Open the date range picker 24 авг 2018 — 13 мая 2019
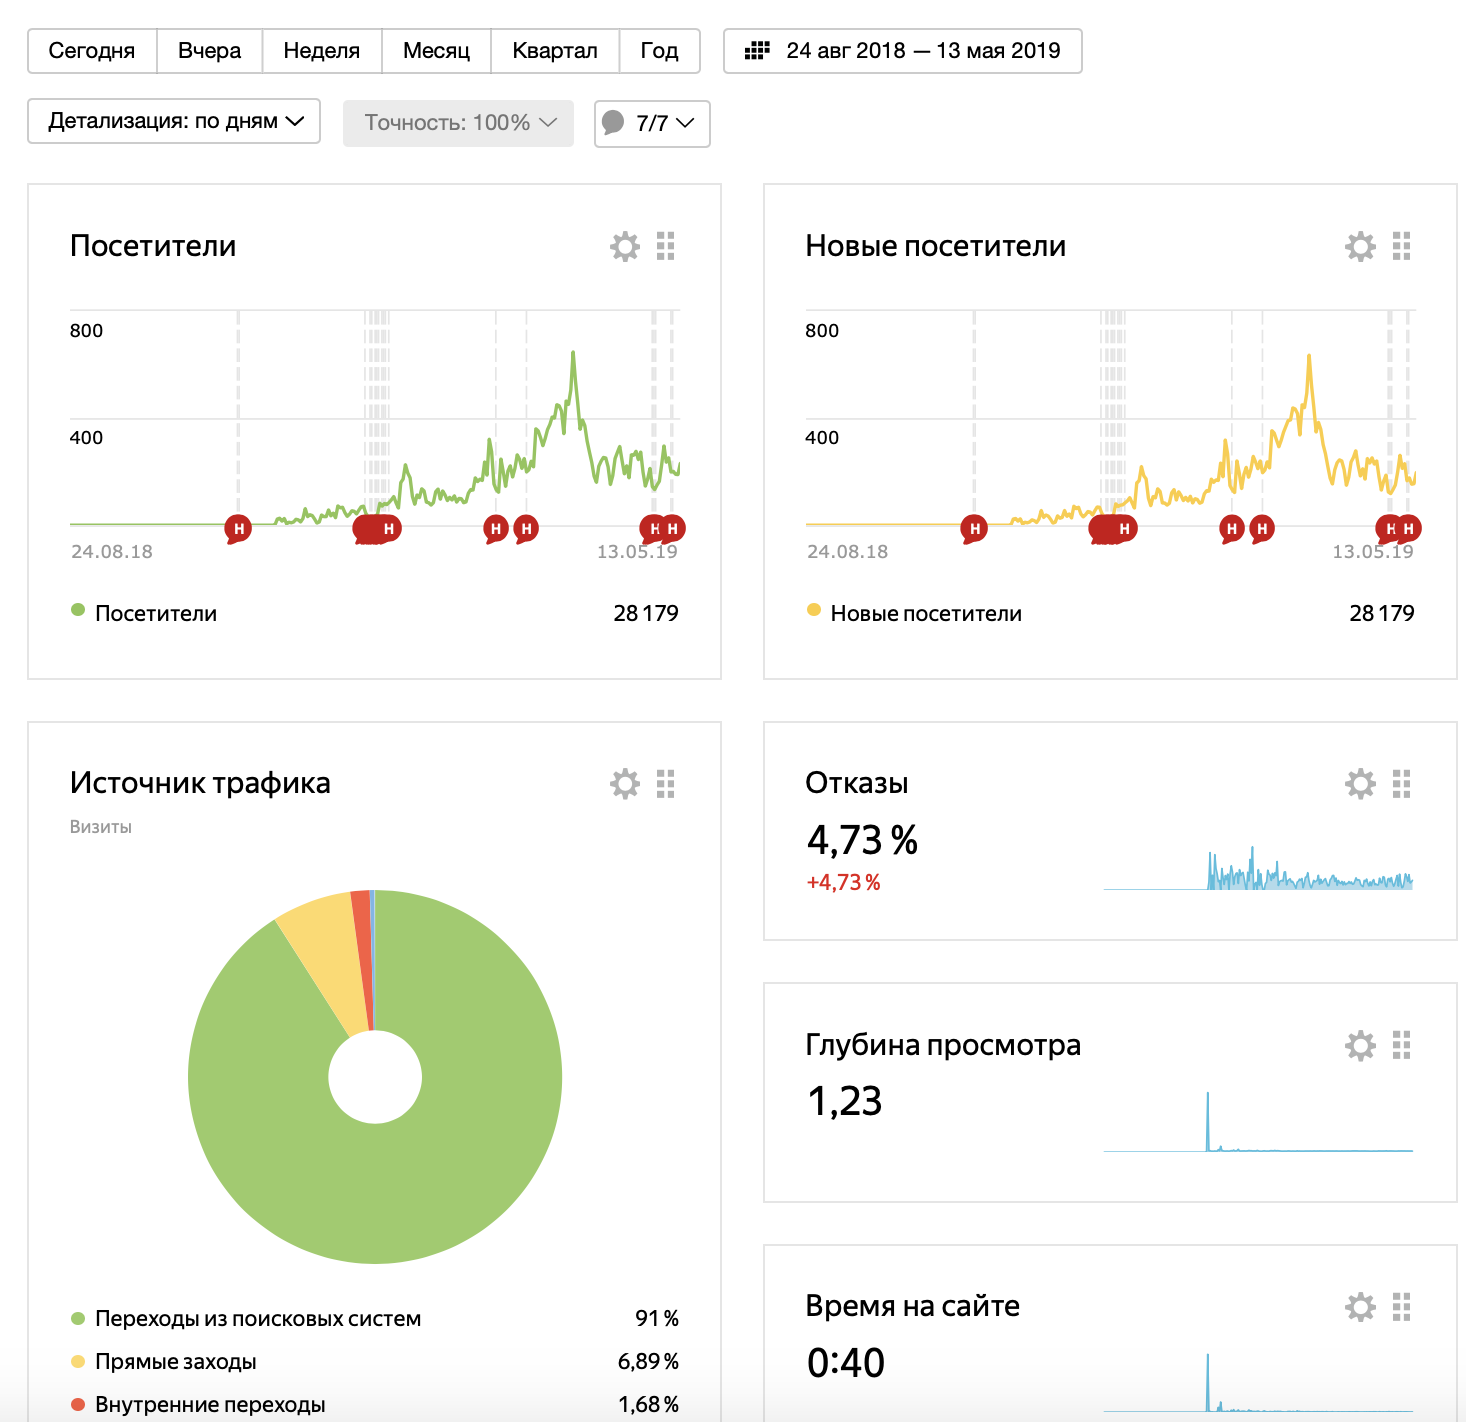 (x=903, y=51)
